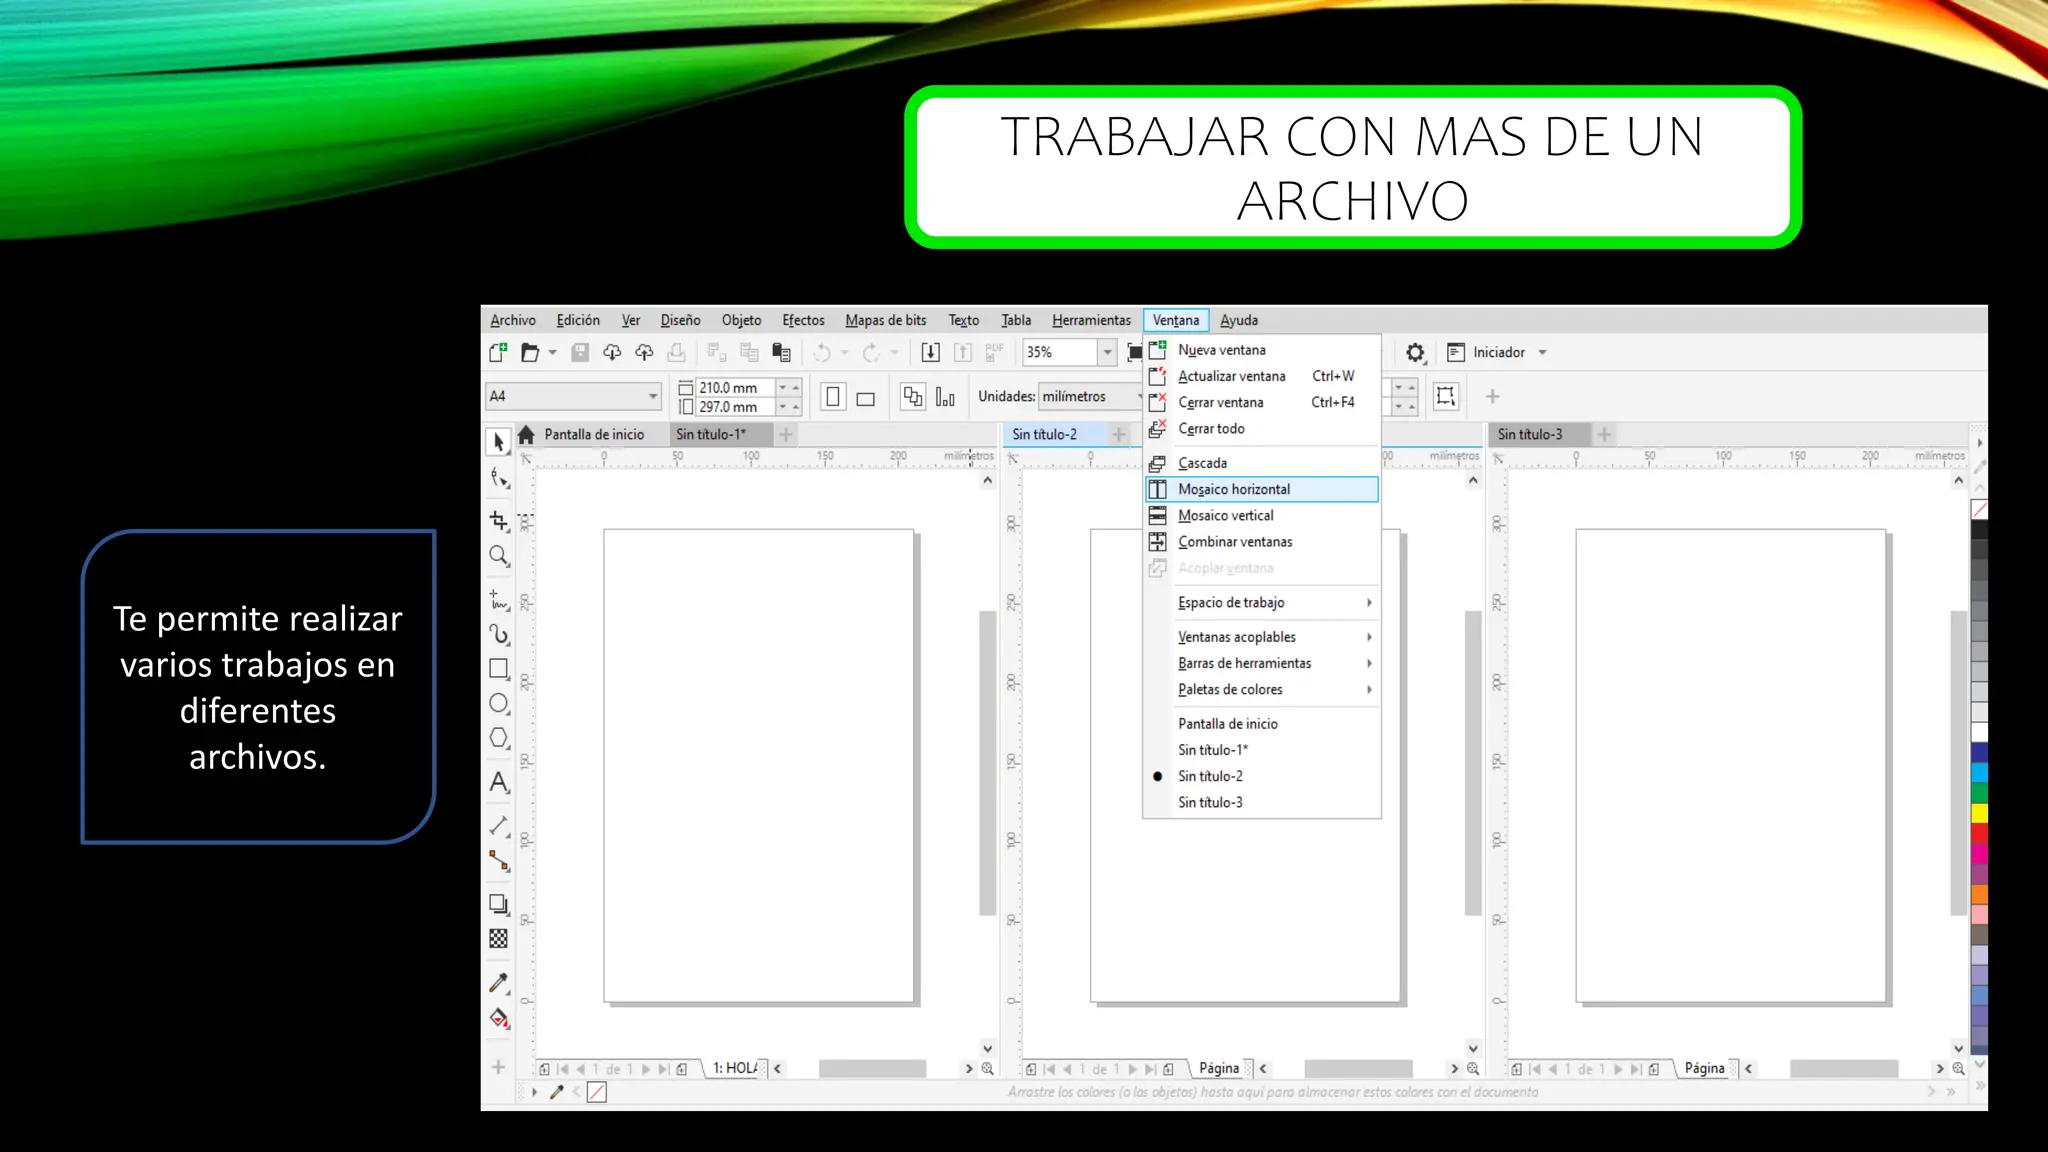Click the page width 210.0 mm field

tap(736, 387)
